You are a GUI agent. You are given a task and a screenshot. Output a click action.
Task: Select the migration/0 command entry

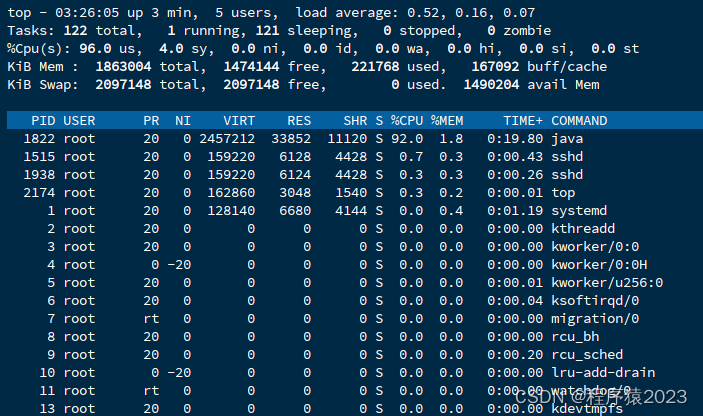pyautogui.click(x=595, y=319)
